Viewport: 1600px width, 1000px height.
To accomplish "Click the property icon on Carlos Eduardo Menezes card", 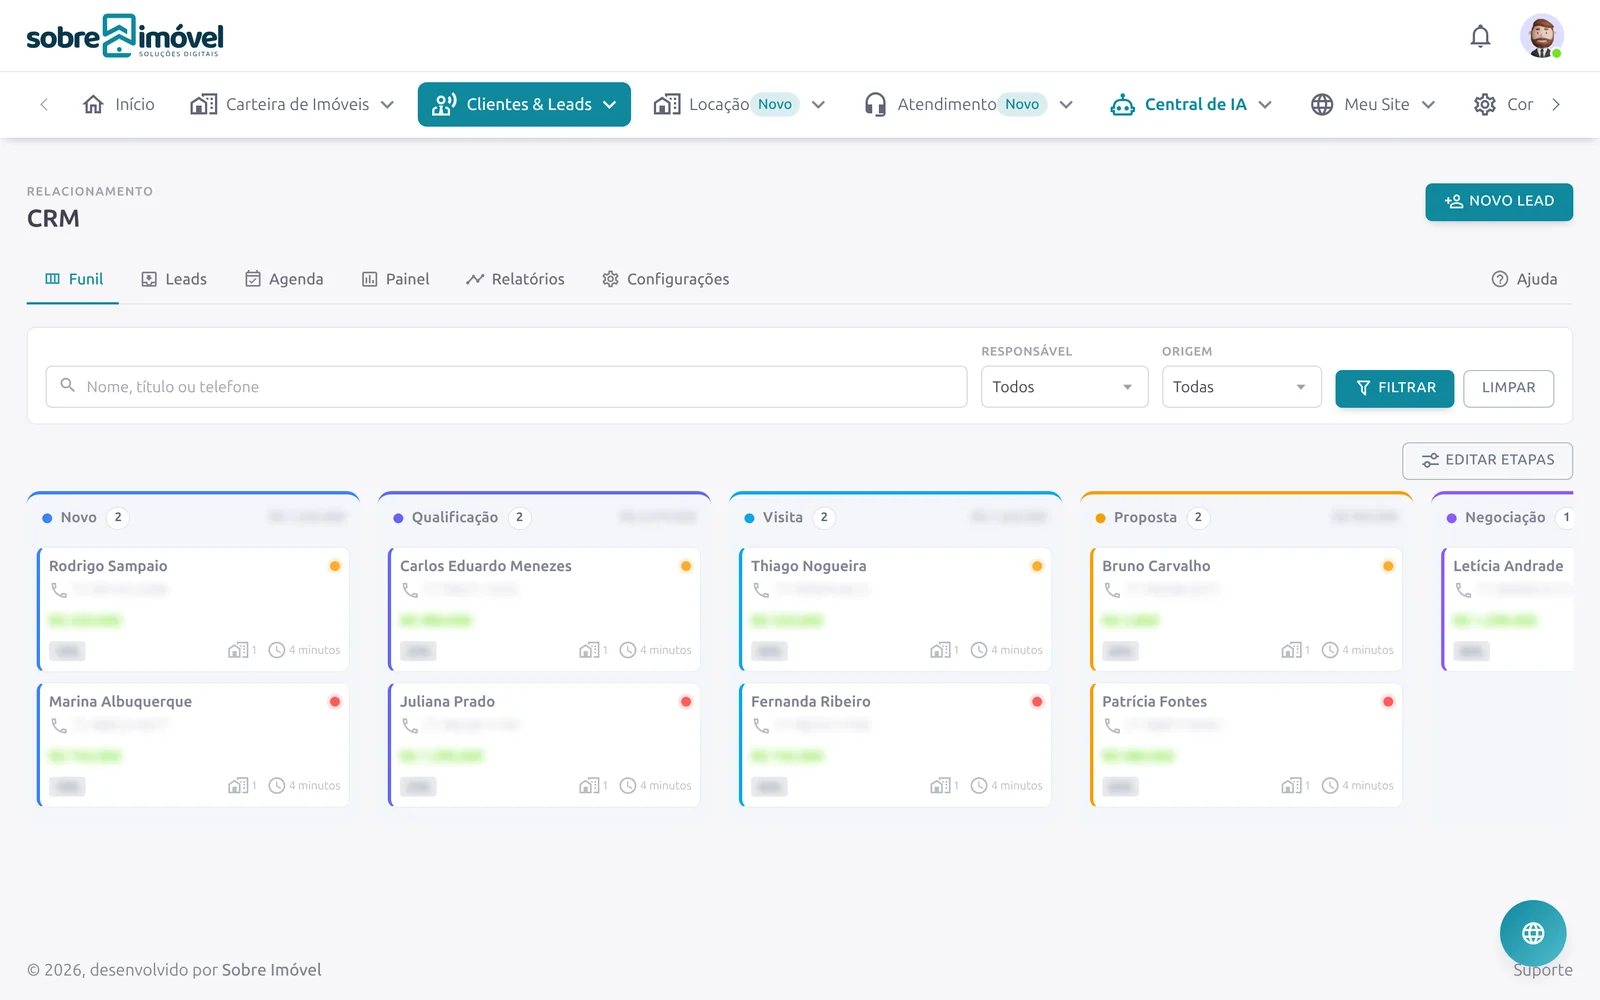I will click(589, 650).
